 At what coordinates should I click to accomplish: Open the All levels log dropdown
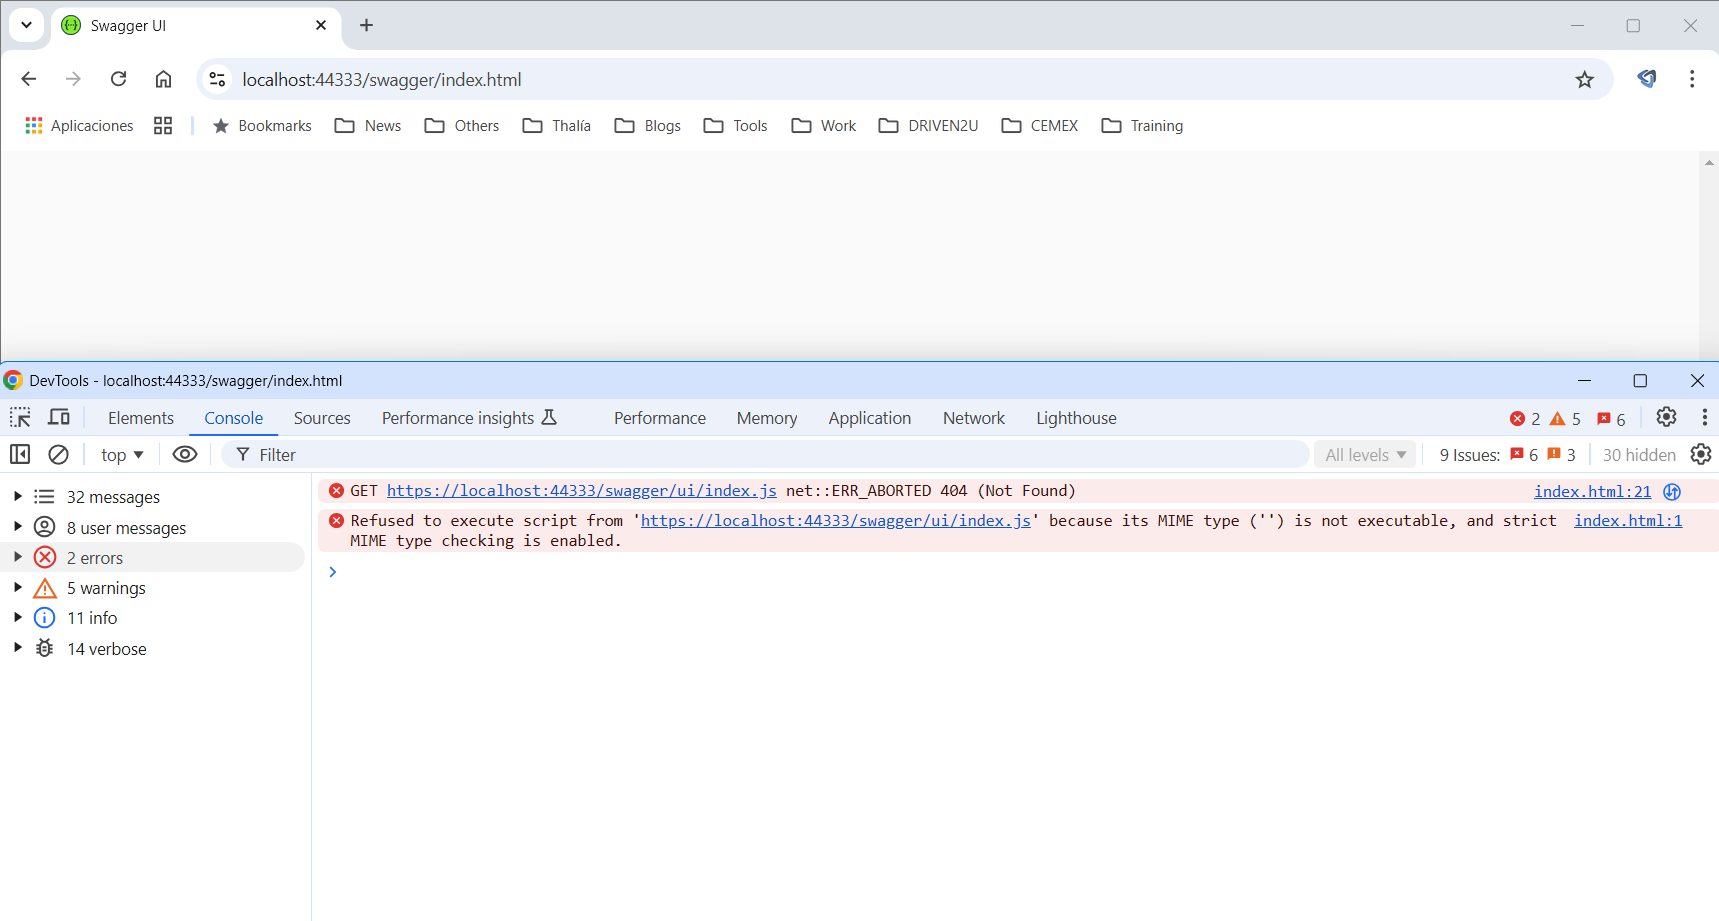click(1365, 455)
